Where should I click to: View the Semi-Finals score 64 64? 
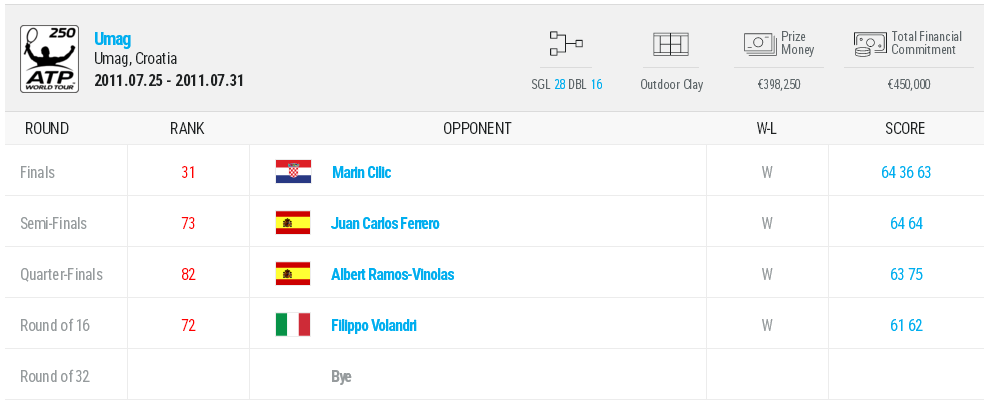pos(906,223)
